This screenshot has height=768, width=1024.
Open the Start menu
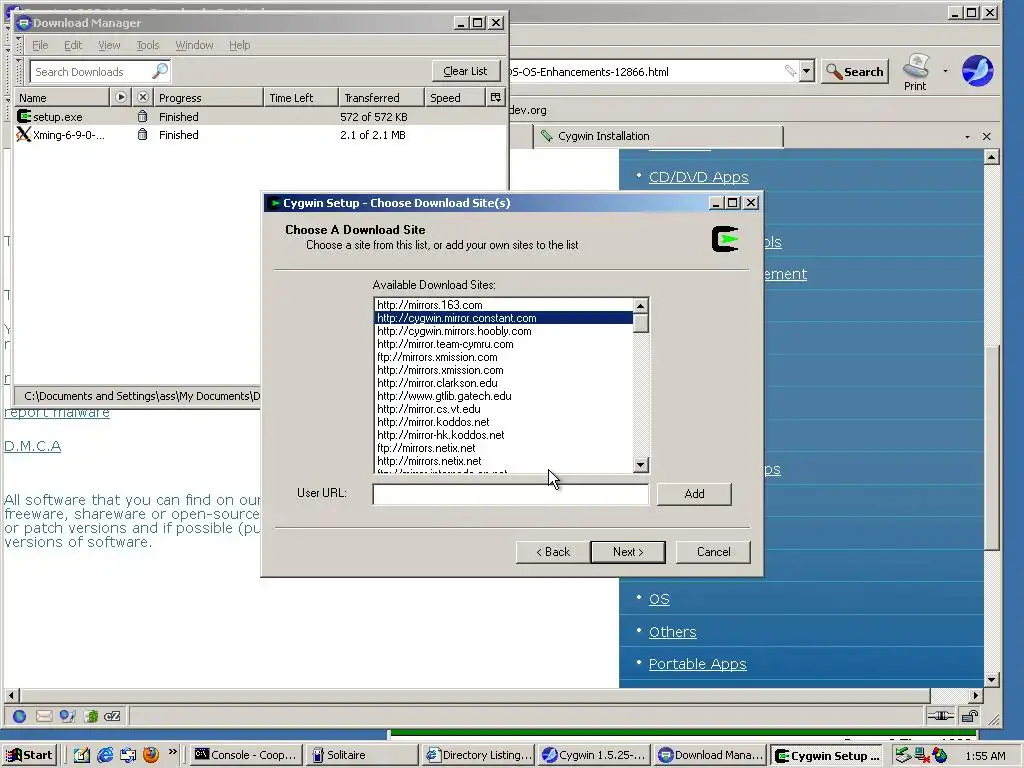(29, 755)
